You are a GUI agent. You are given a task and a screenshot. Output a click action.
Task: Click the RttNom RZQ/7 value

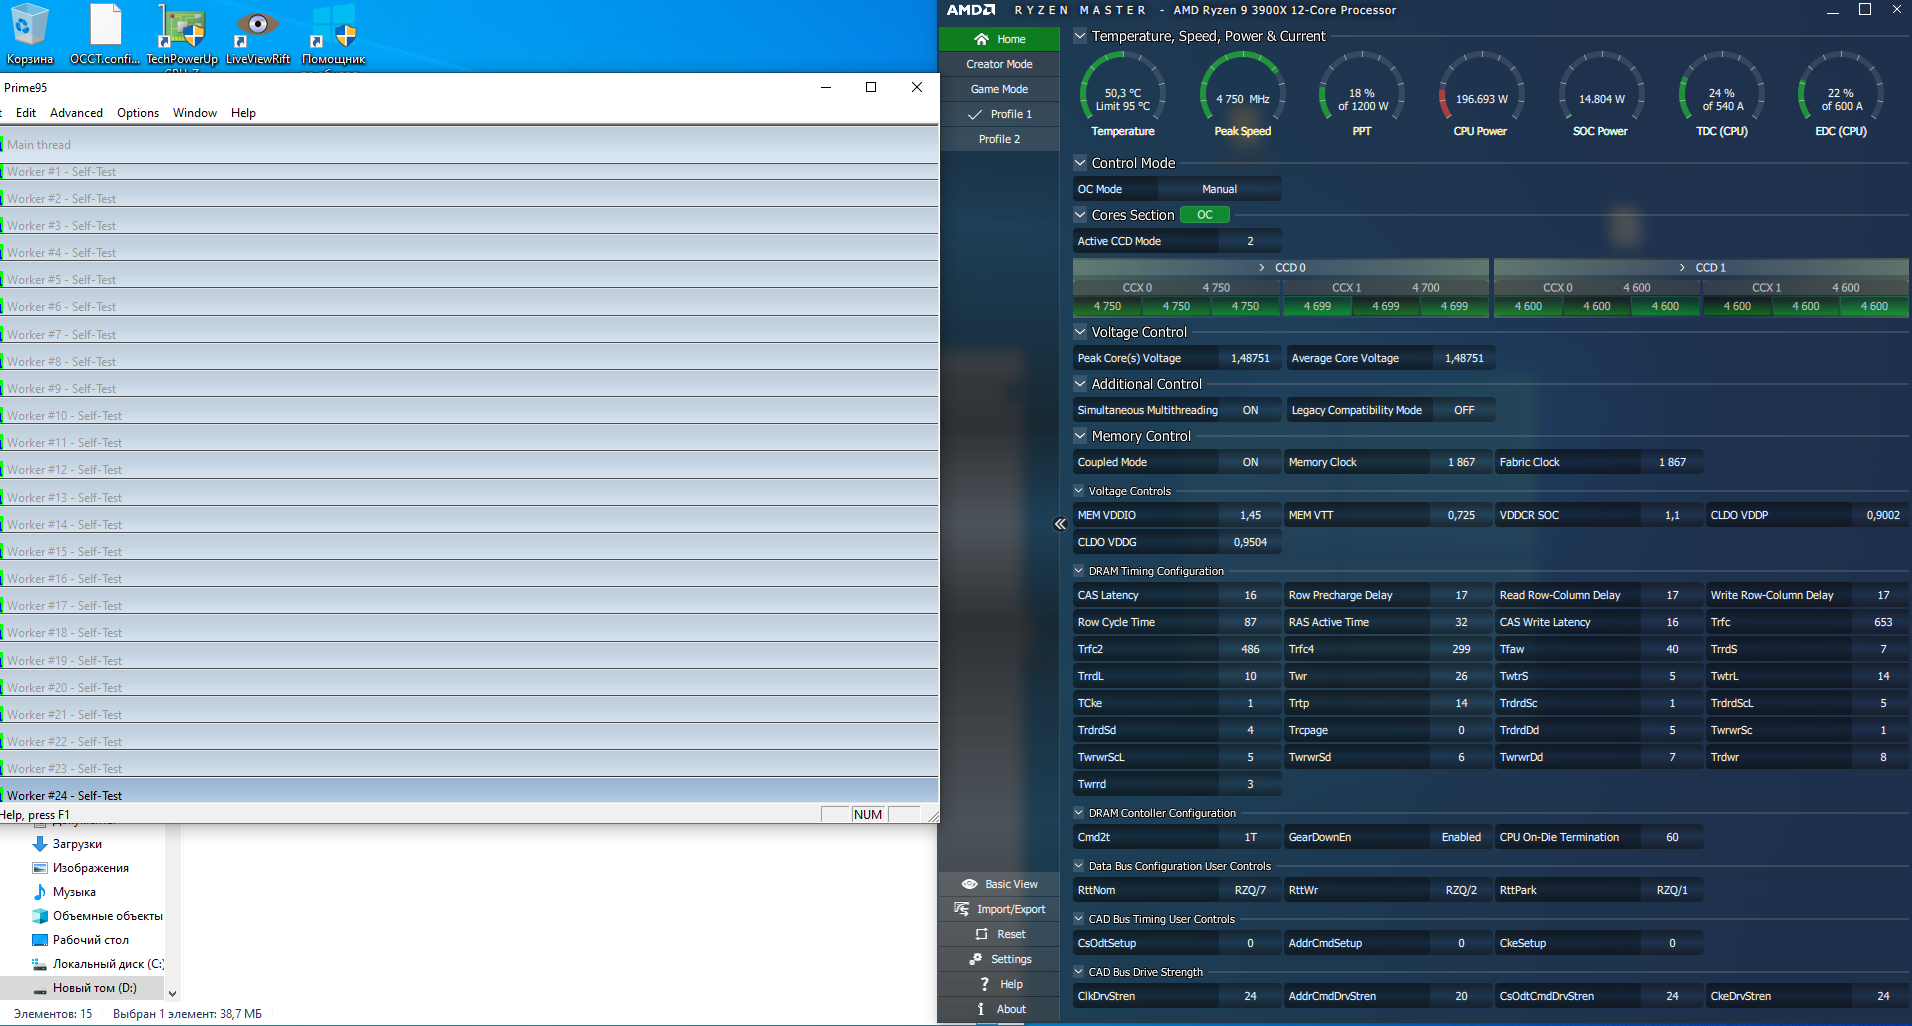(1250, 890)
